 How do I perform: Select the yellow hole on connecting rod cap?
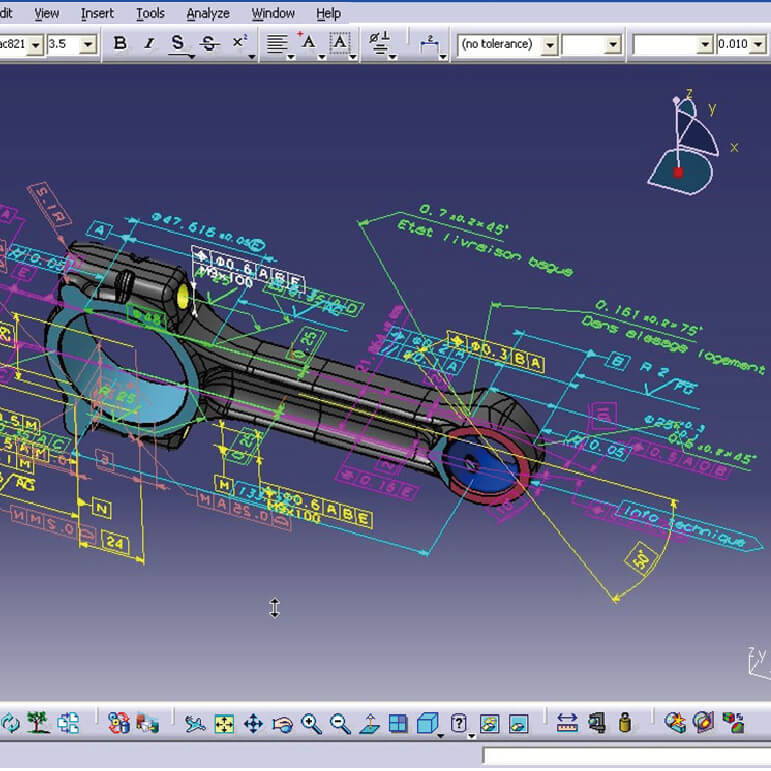tap(182, 295)
